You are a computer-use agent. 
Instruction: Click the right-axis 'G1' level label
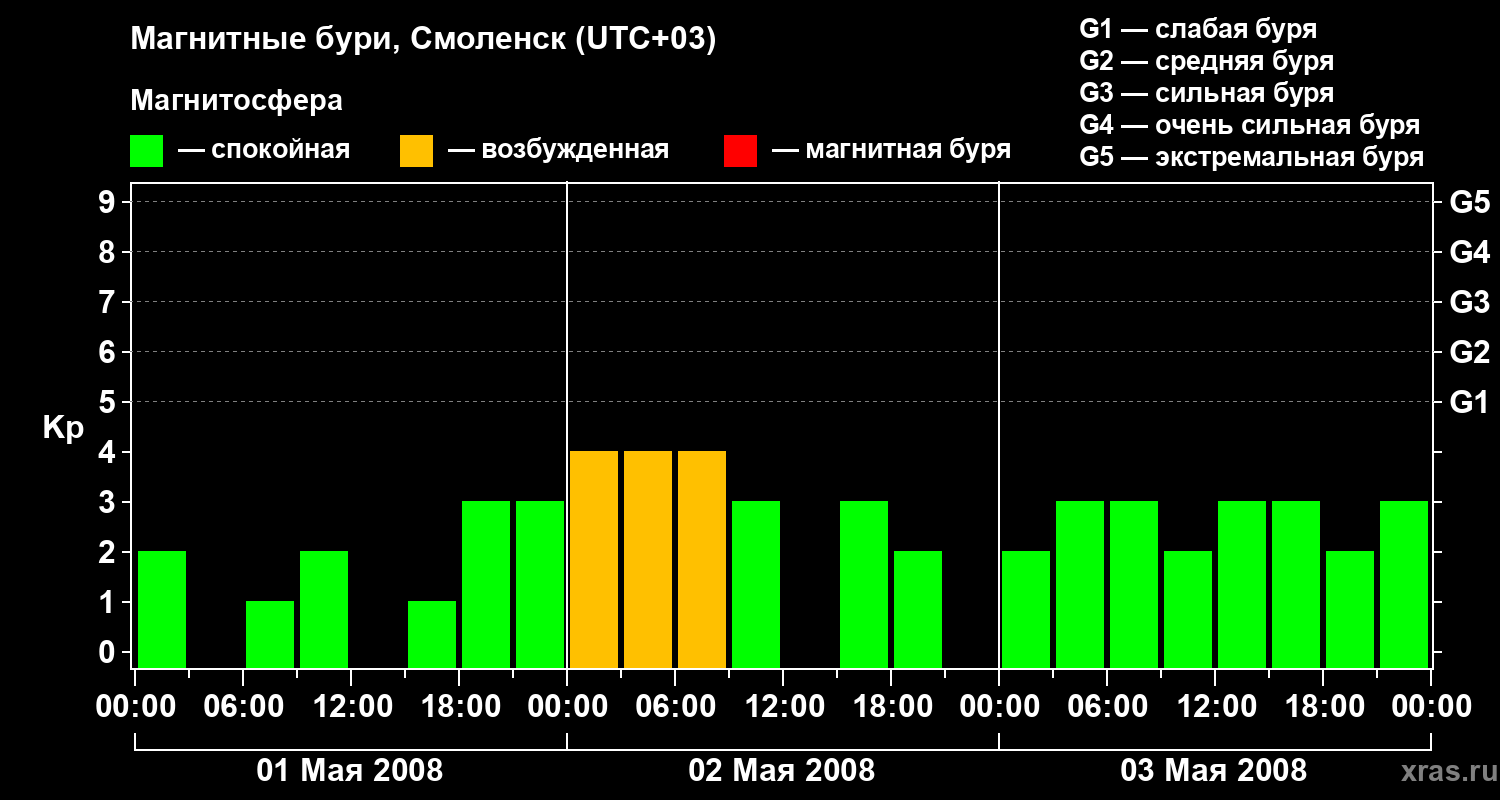click(1469, 403)
